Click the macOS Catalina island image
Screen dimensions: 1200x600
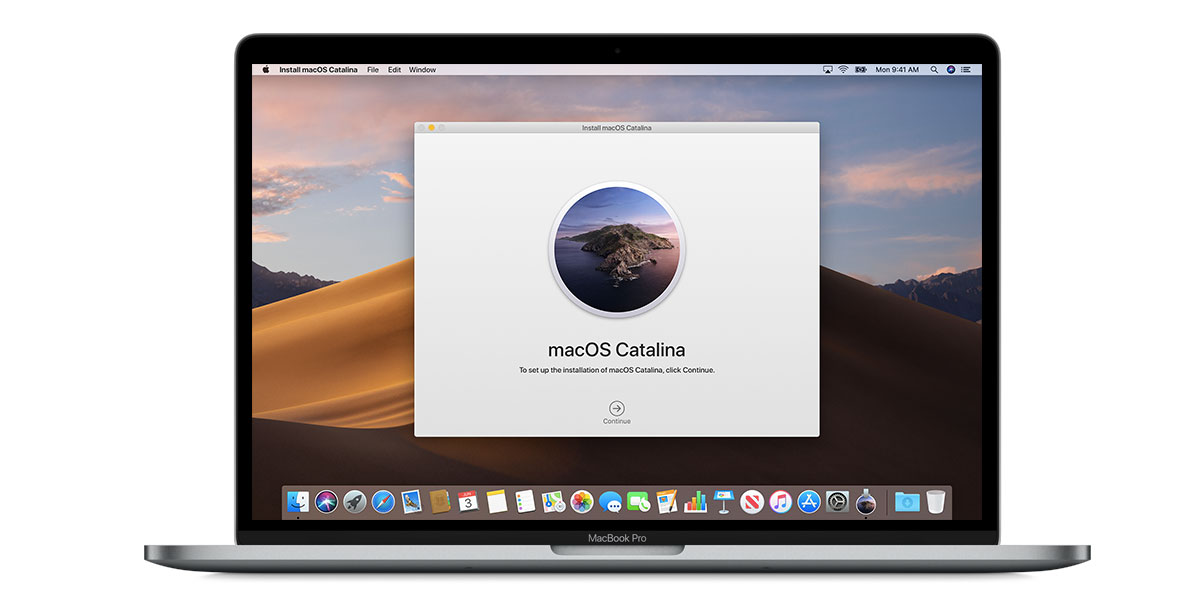(617, 248)
